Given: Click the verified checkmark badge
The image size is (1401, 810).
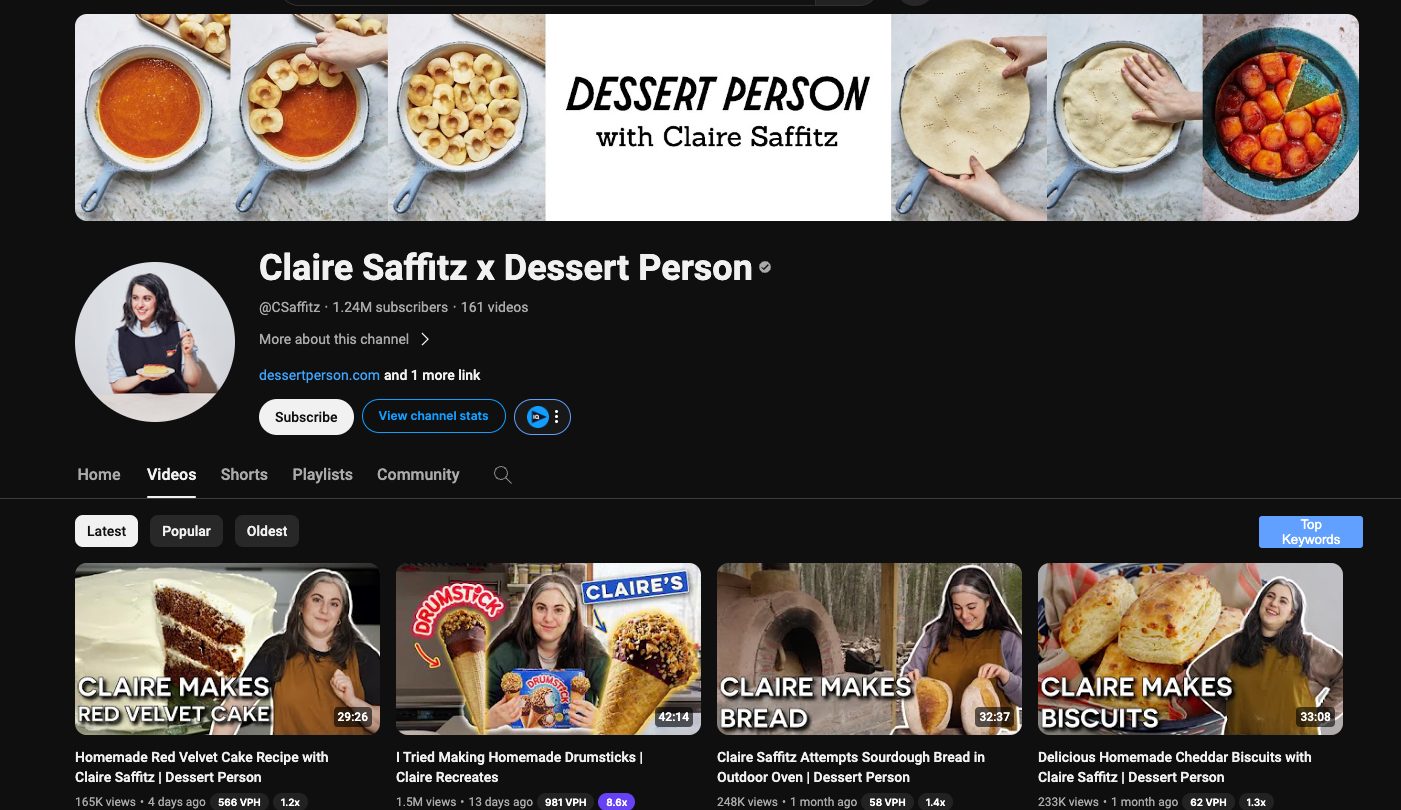Looking at the screenshot, I should click(765, 268).
